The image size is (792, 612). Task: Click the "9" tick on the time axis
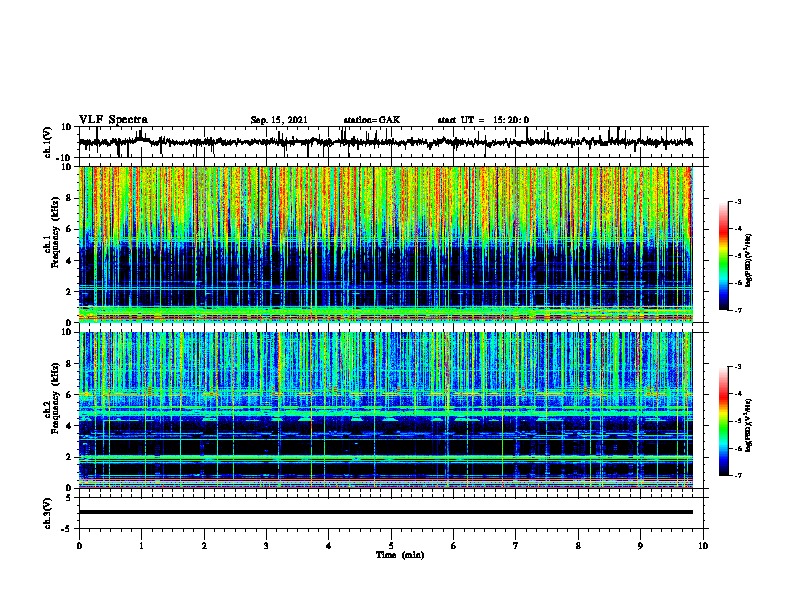coord(640,546)
